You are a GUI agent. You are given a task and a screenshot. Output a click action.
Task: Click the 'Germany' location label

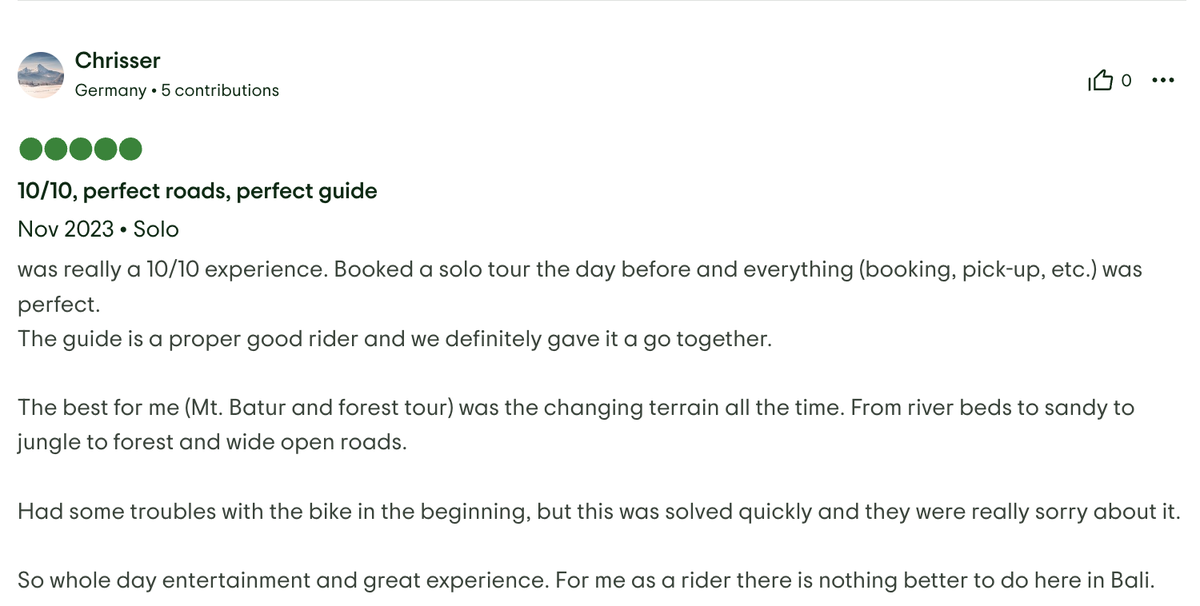point(110,90)
